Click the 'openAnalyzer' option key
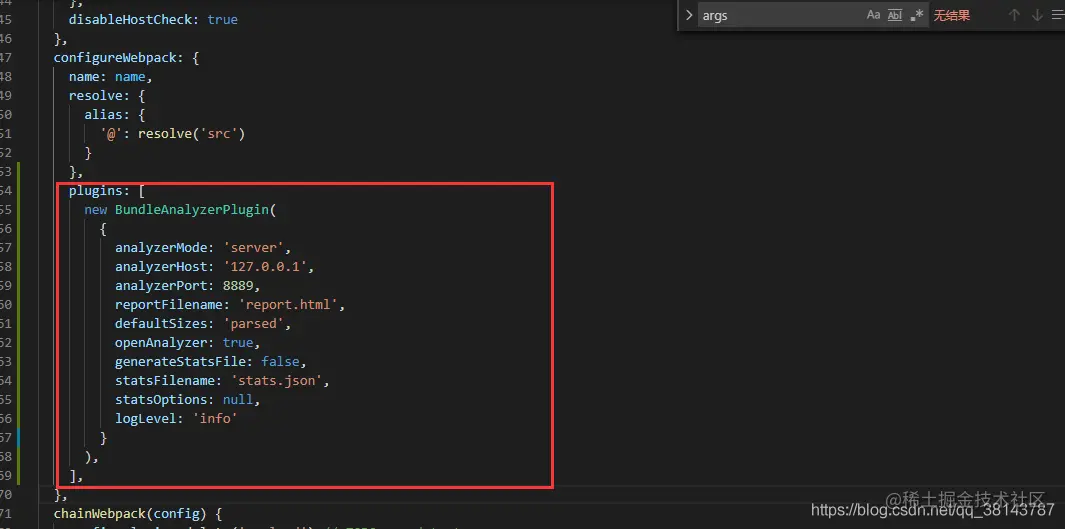 pos(161,343)
